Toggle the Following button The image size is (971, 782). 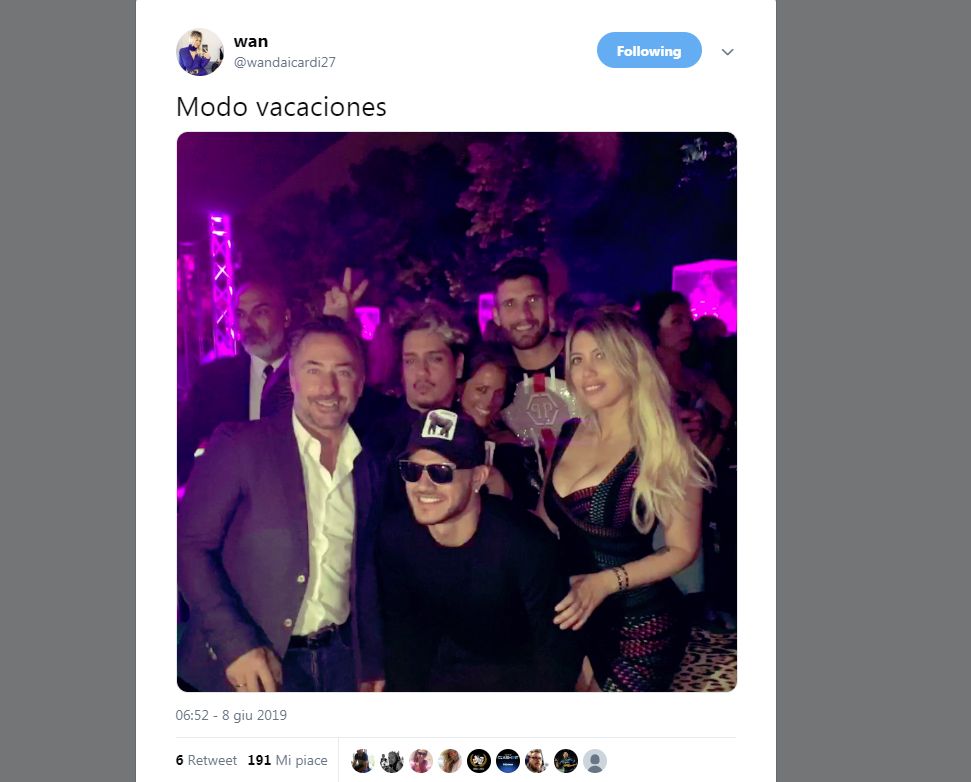[649, 51]
